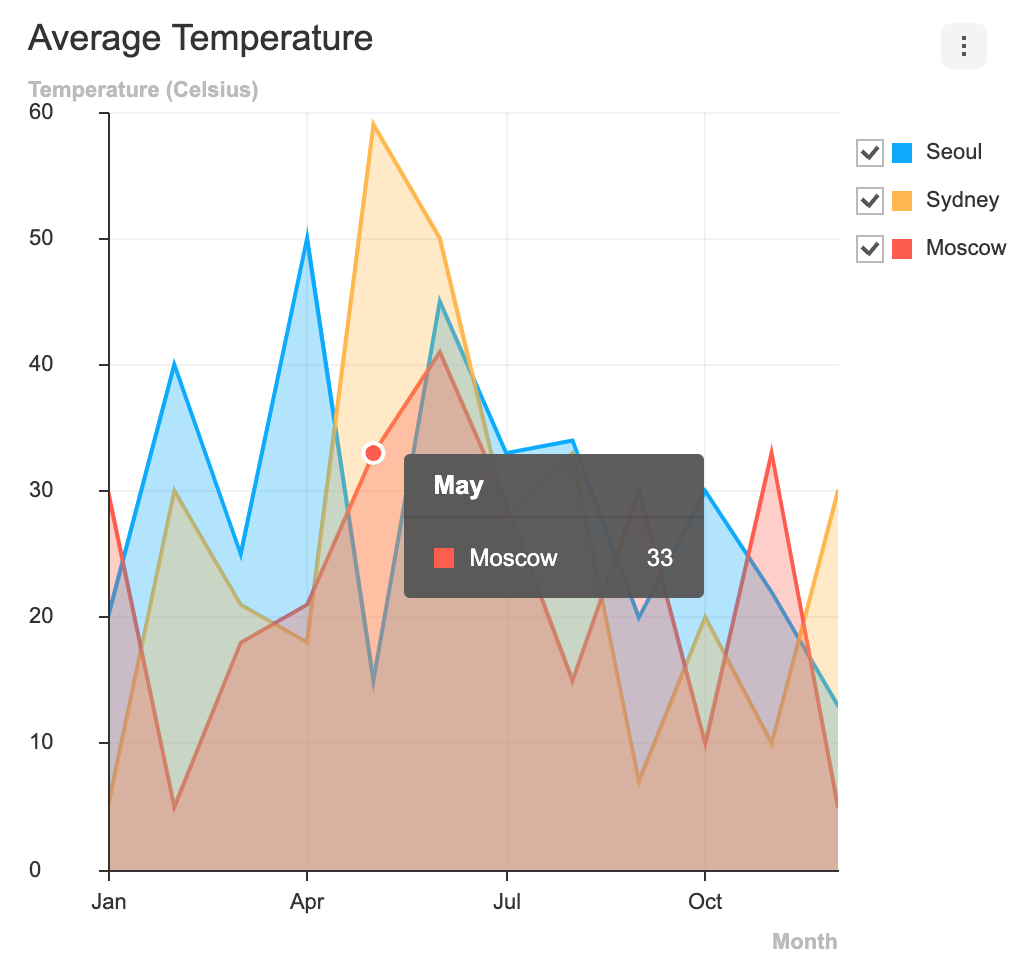Click the Jan label on x-axis
The image size is (1028, 974).
(109, 902)
